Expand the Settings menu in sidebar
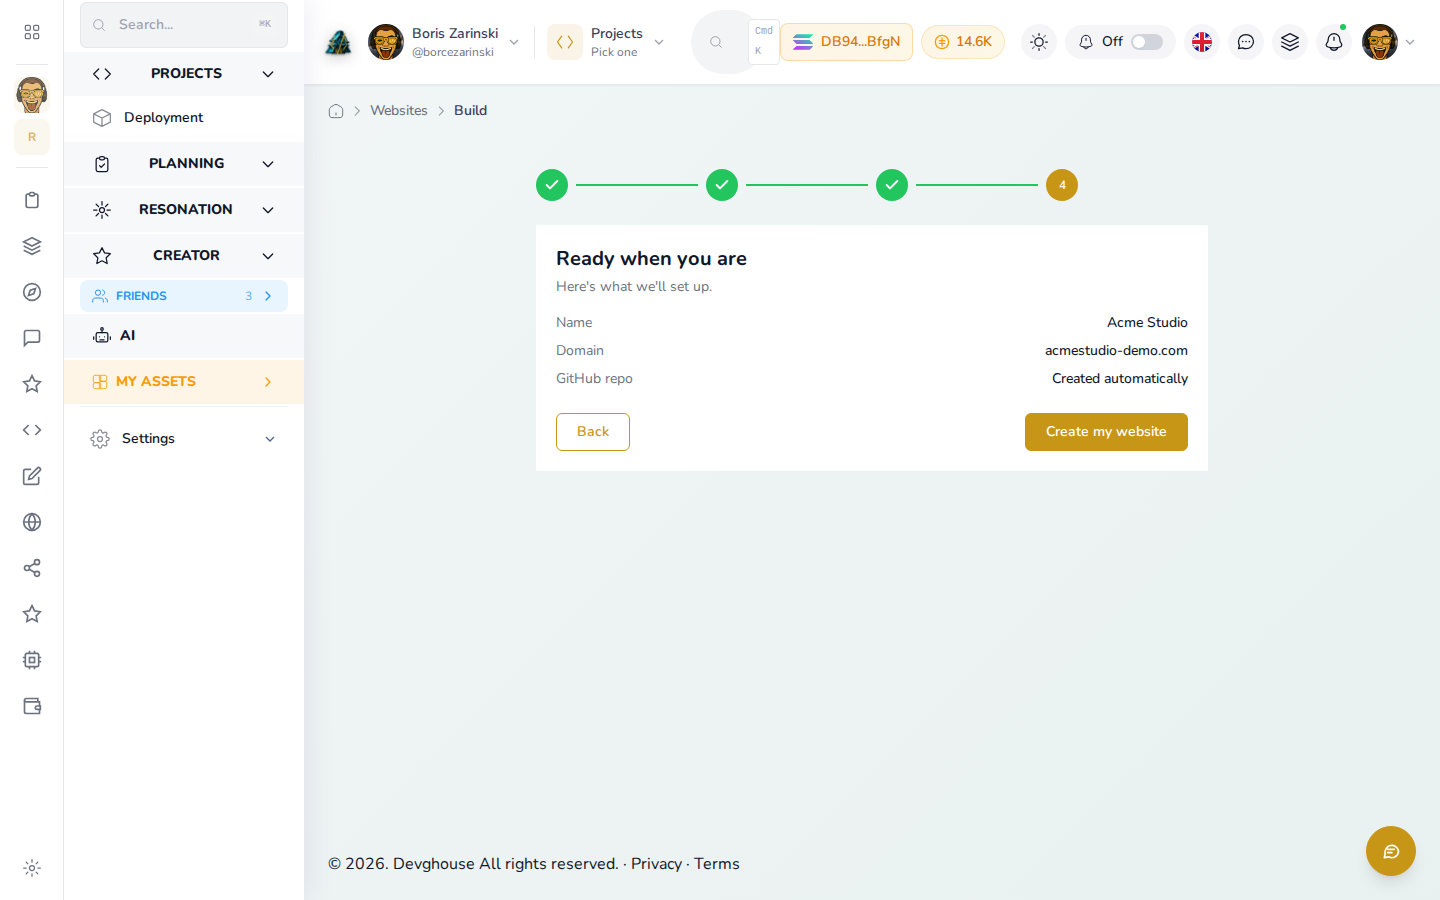 [184, 439]
